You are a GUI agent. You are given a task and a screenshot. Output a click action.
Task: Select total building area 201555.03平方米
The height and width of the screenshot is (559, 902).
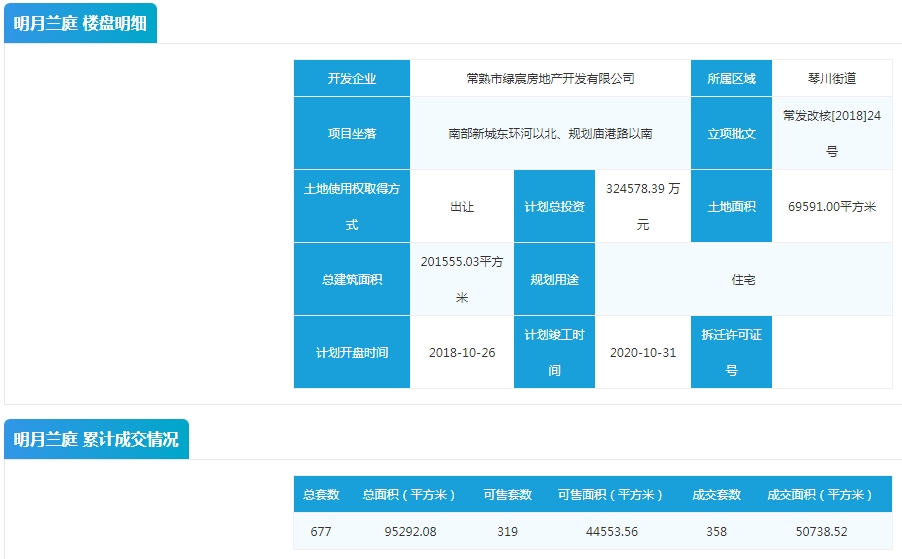click(x=462, y=279)
